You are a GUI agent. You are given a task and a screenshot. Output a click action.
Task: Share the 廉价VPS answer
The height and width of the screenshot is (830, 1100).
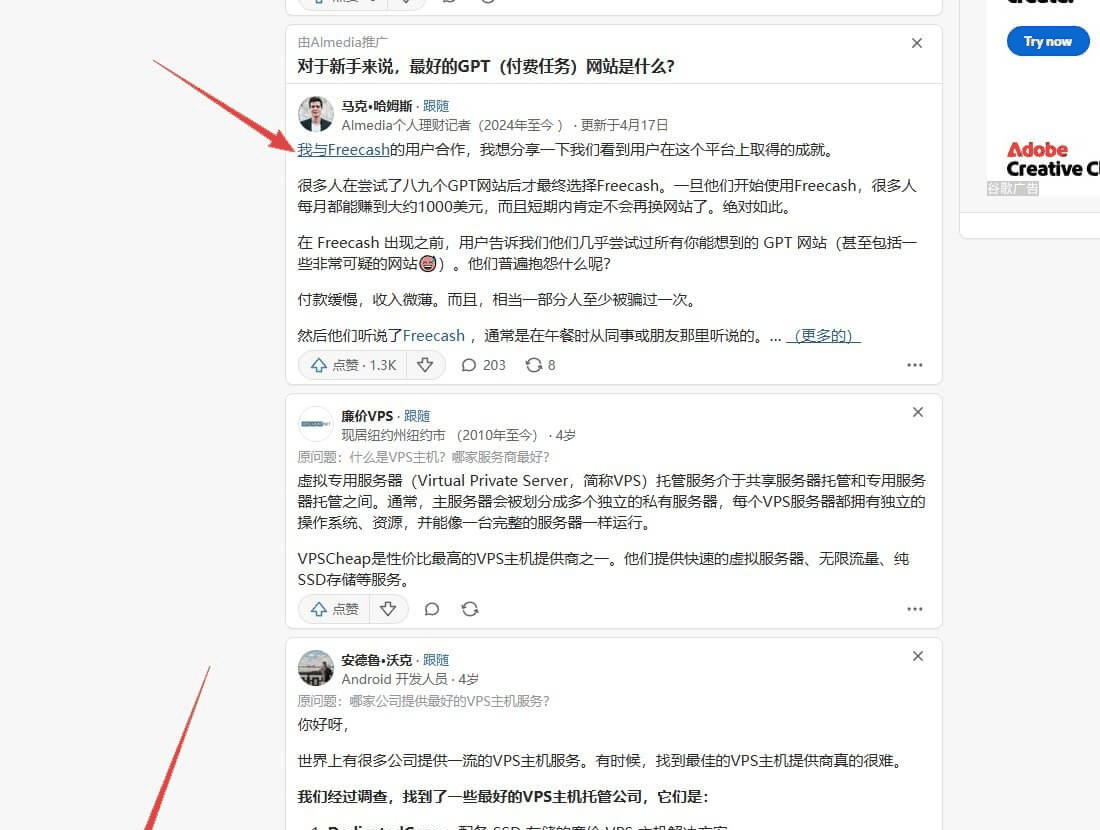[470, 609]
